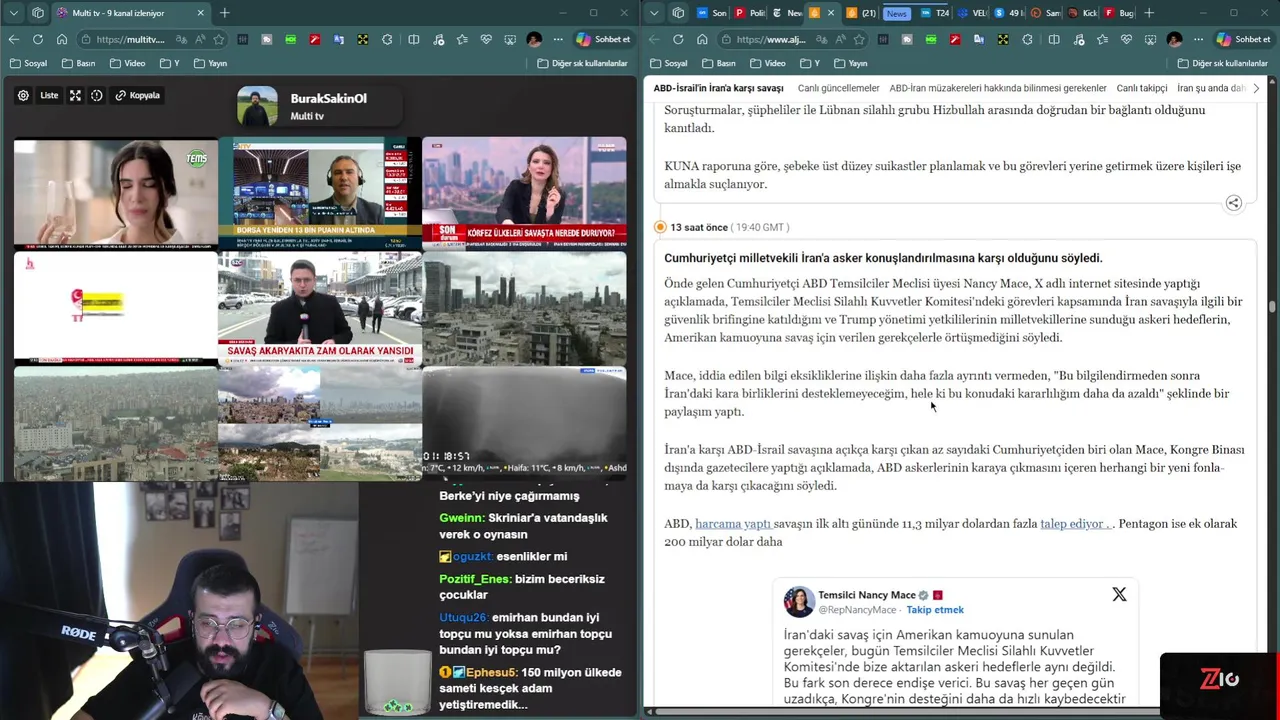Image resolution: width=1280 pixels, height=720 pixels.
Task: Select the Multi tv - 9 kanal izleniyor tab
Action: (x=130, y=13)
